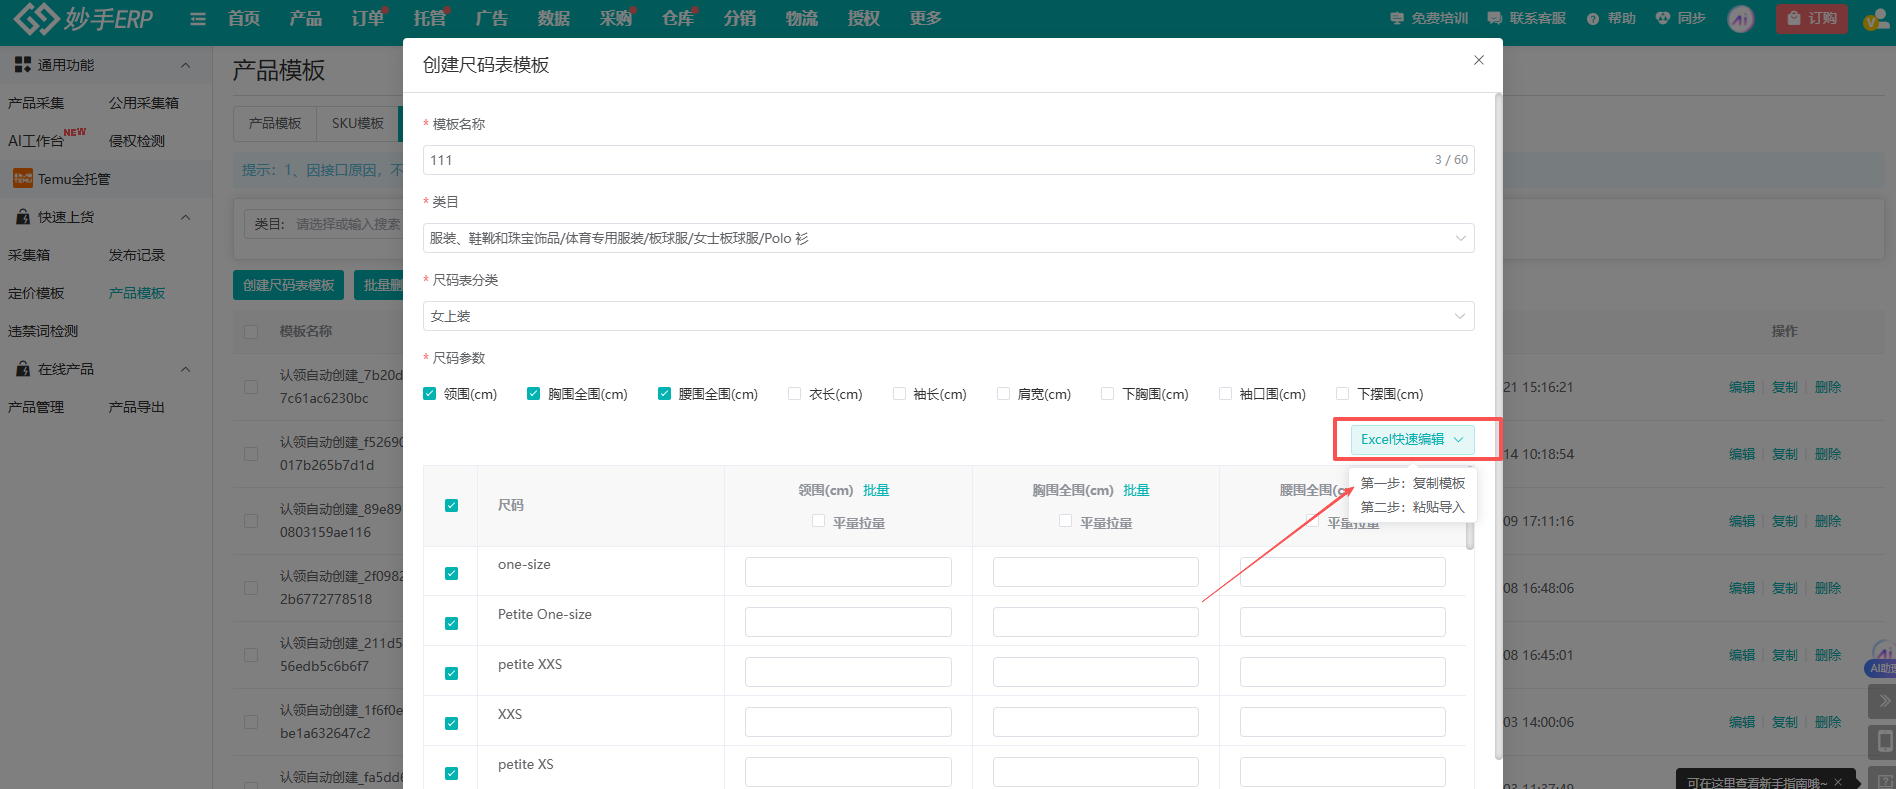Click the 订购 shopping bag button
Viewport: 1896px width, 789px height.
coord(1811,18)
